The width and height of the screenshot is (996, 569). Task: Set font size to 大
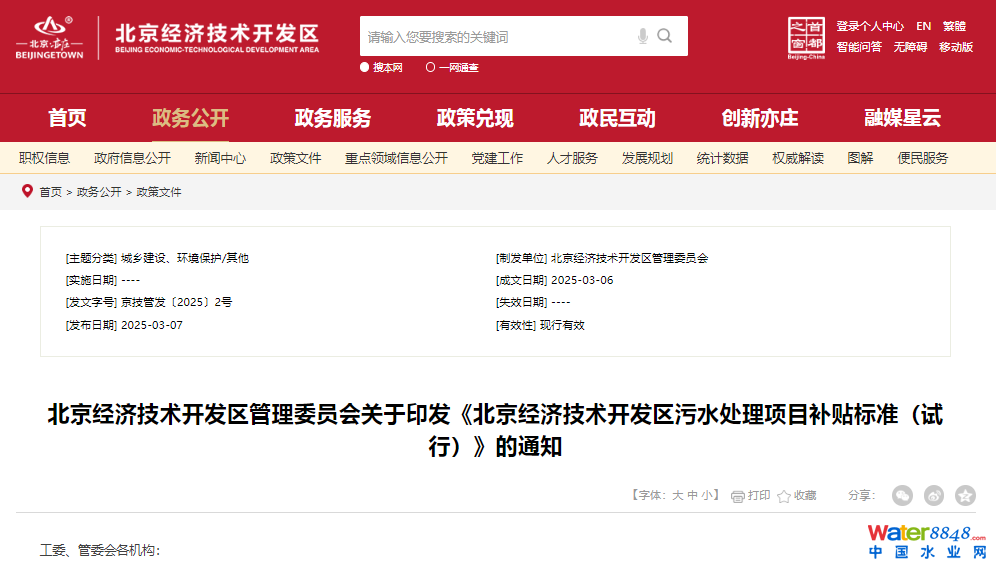click(677, 495)
